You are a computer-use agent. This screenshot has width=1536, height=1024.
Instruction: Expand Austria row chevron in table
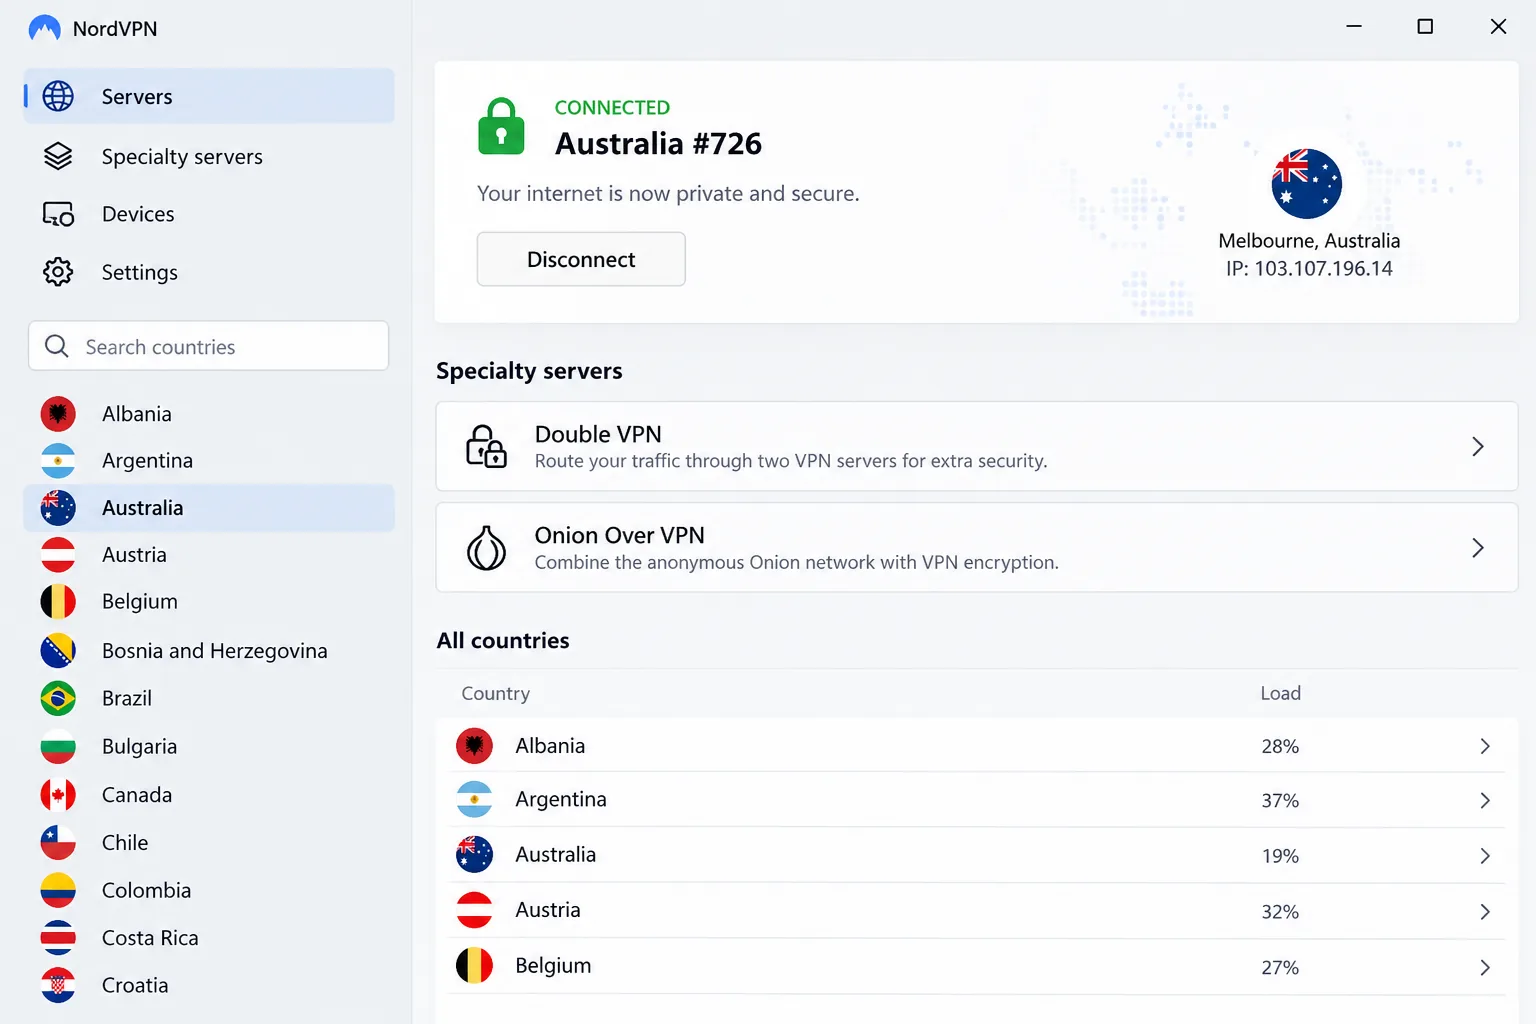click(1484, 911)
